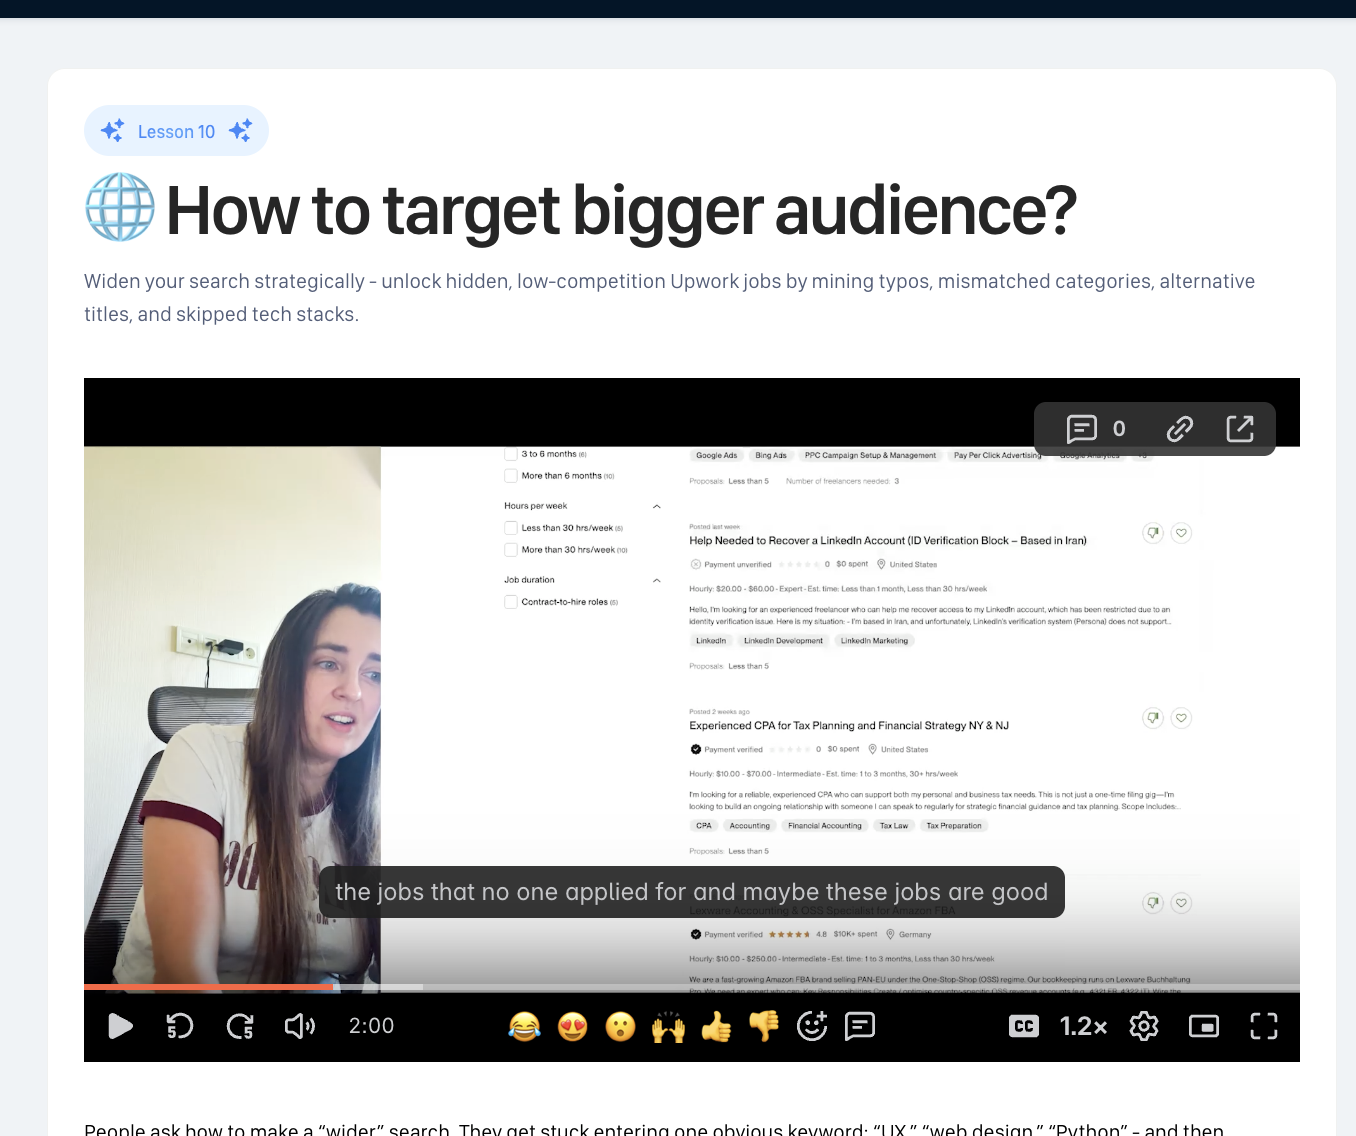
Task: Click 'LinkedIn Marketing' skill tag
Action: (x=875, y=641)
